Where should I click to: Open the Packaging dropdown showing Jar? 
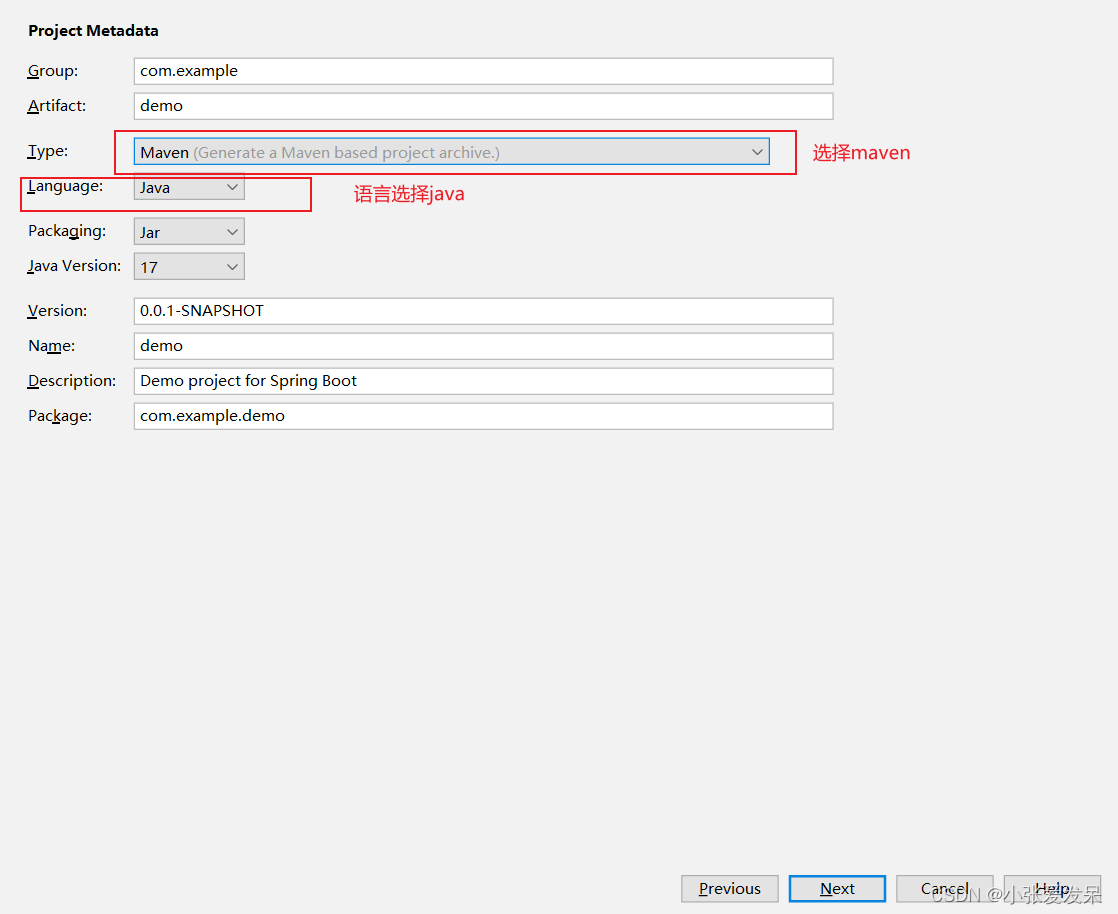click(188, 231)
